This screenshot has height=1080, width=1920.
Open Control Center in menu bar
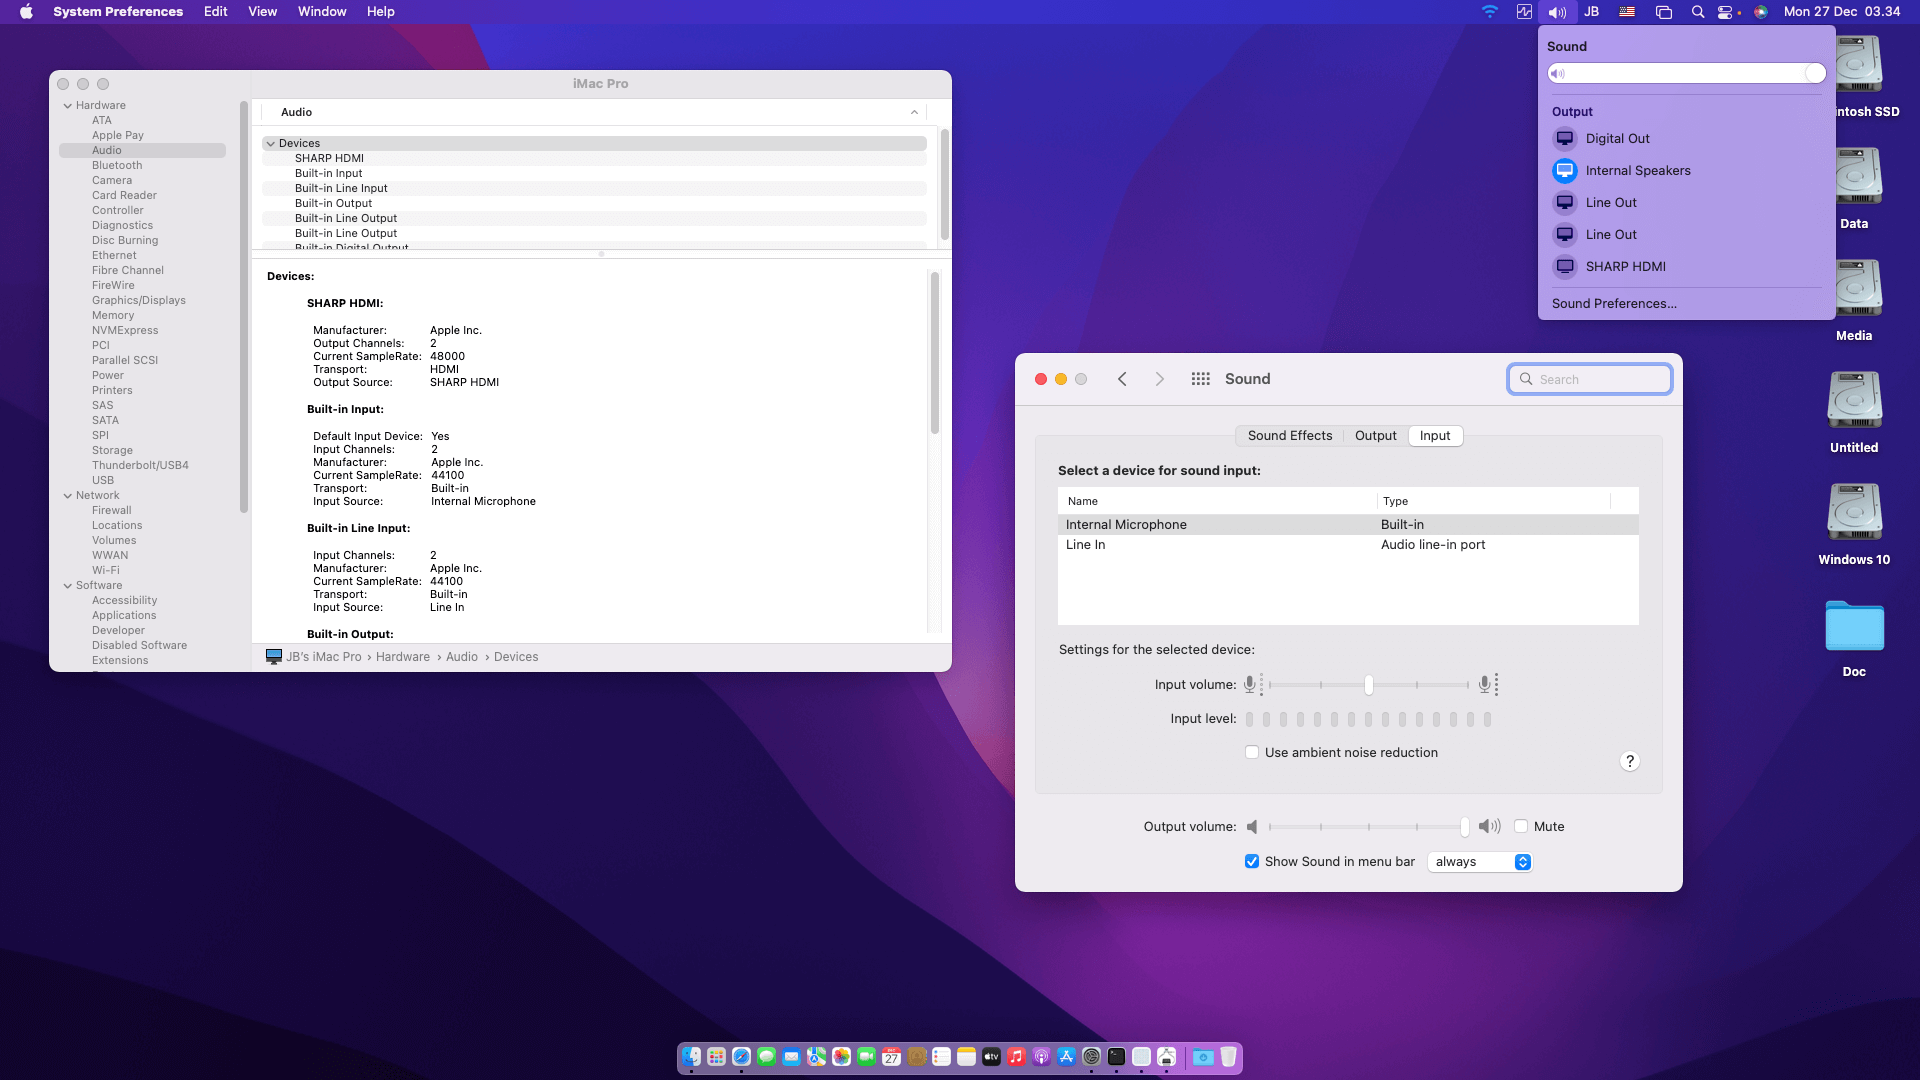[1725, 12]
